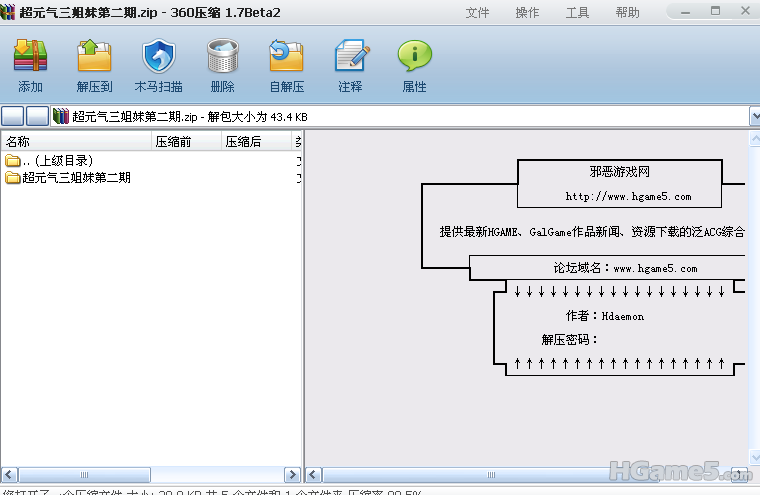Click the 解压到 (Extract to) icon
The width and height of the screenshot is (760, 495).
[x=94, y=65]
